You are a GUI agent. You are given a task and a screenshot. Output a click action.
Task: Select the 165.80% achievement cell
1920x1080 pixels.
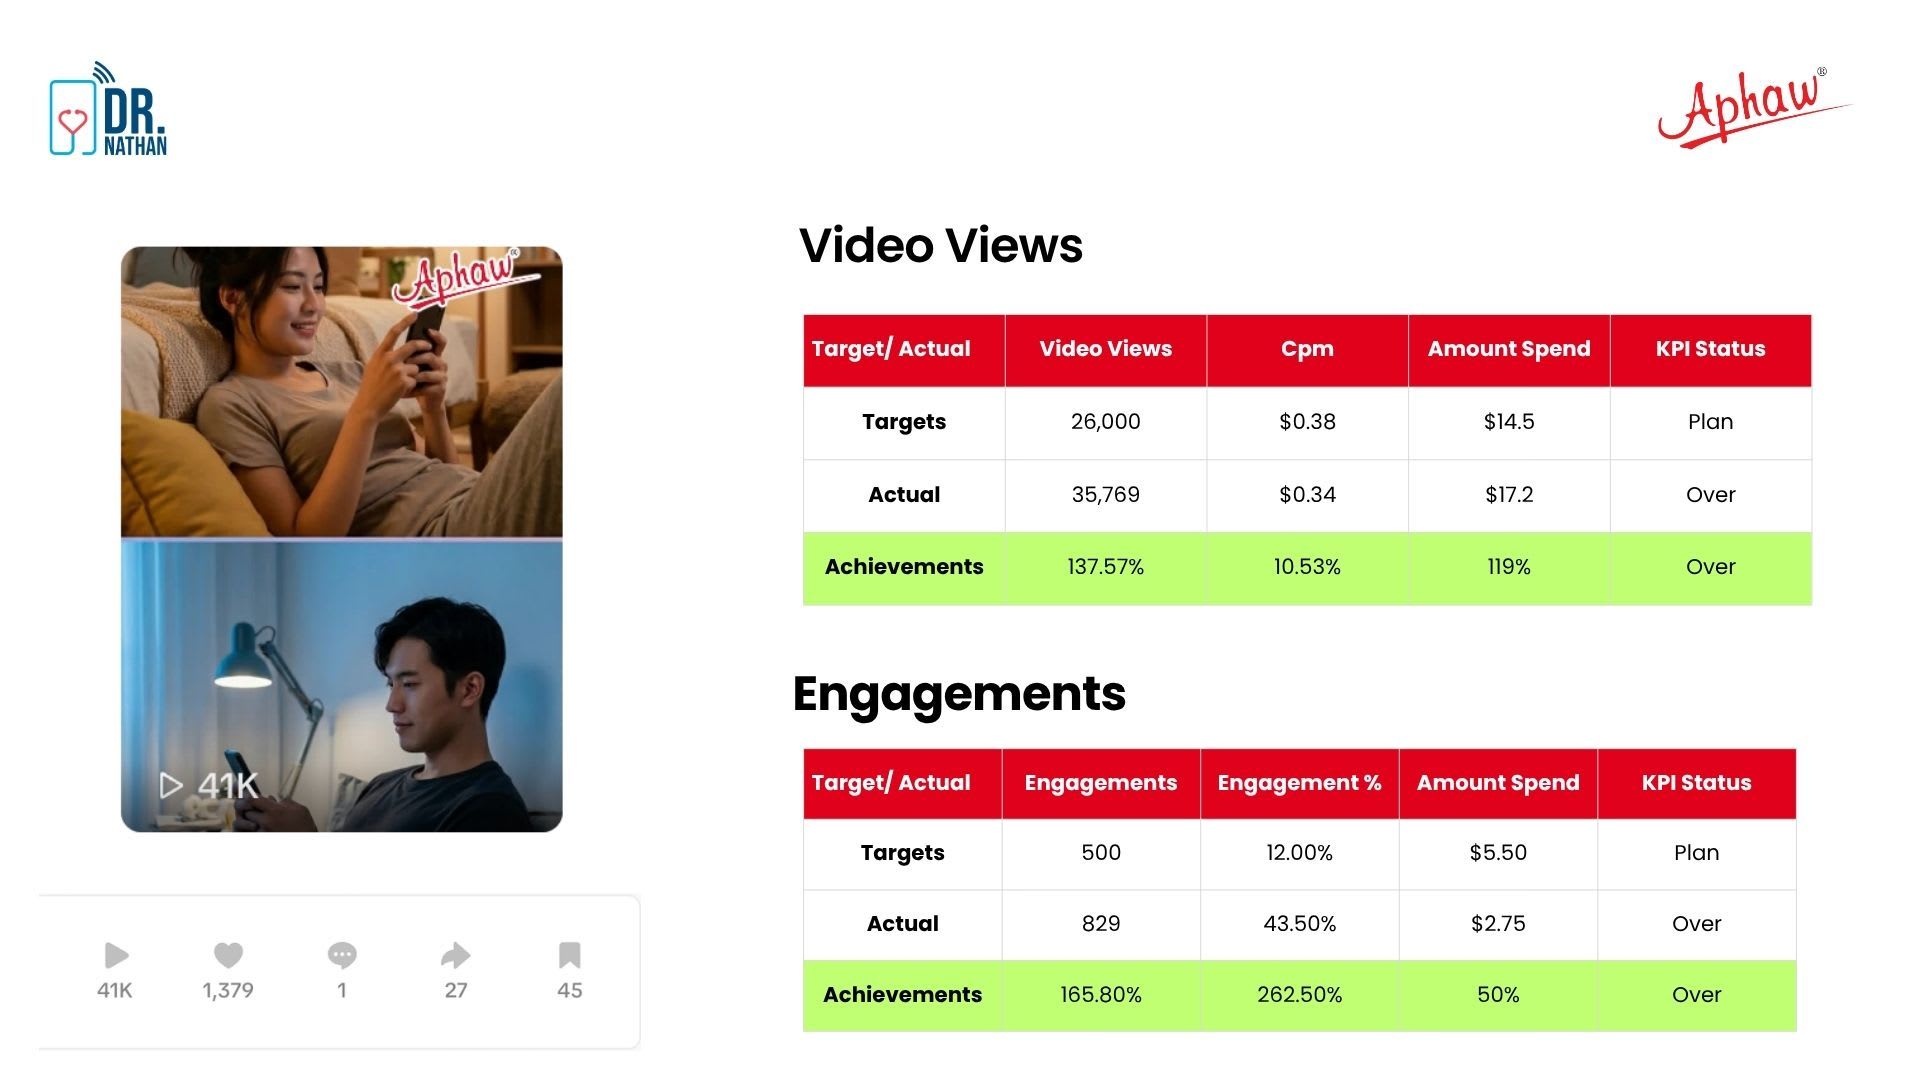(1101, 995)
